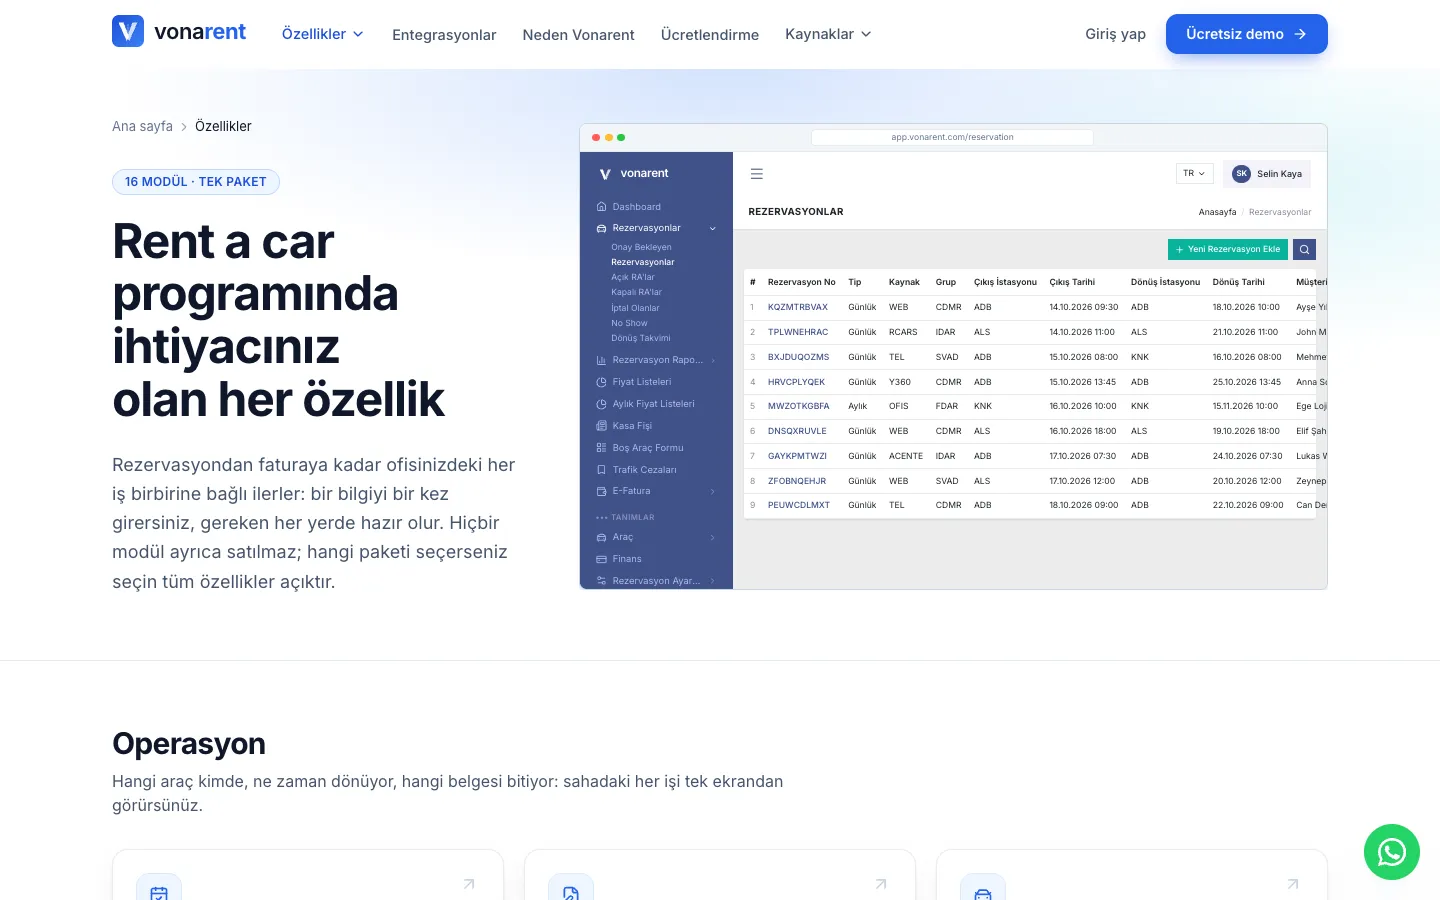The height and width of the screenshot is (900, 1440).
Task: Open the Kaynaklar dropdown menu
Action: pyautogui.click(x=828, y=34)
